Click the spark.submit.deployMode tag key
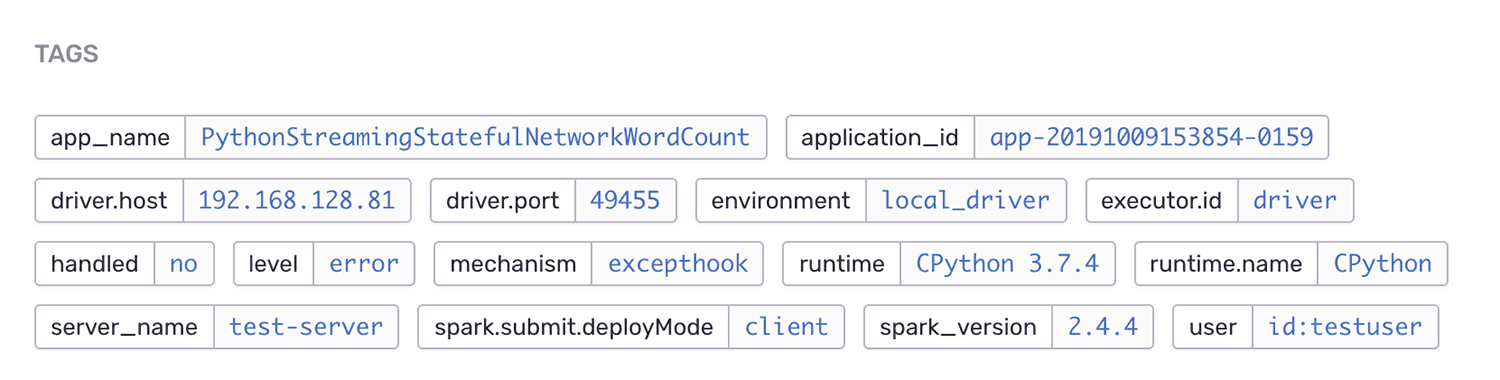Image resolution: width=1500 pixels, height=380 pixels. click(573, 326)
